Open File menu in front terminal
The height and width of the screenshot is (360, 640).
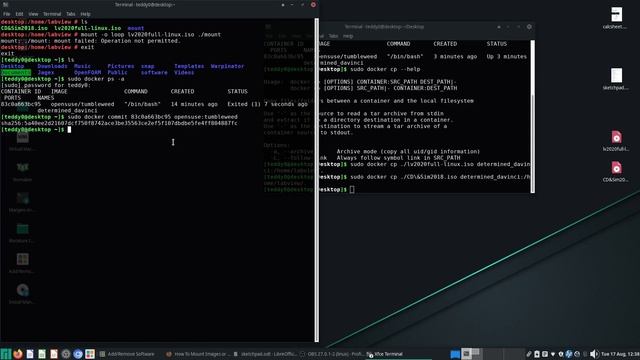(7, 14)
